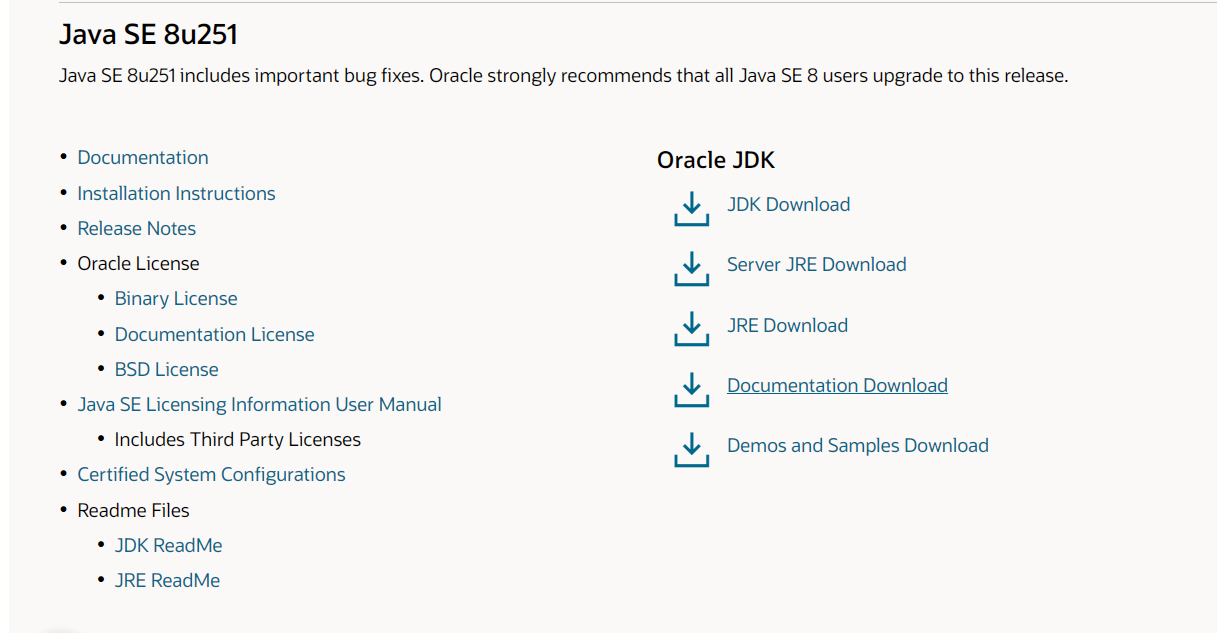Open the Documentation link in the list
The width and height of the screenshot is (1217, 633).
143,157
